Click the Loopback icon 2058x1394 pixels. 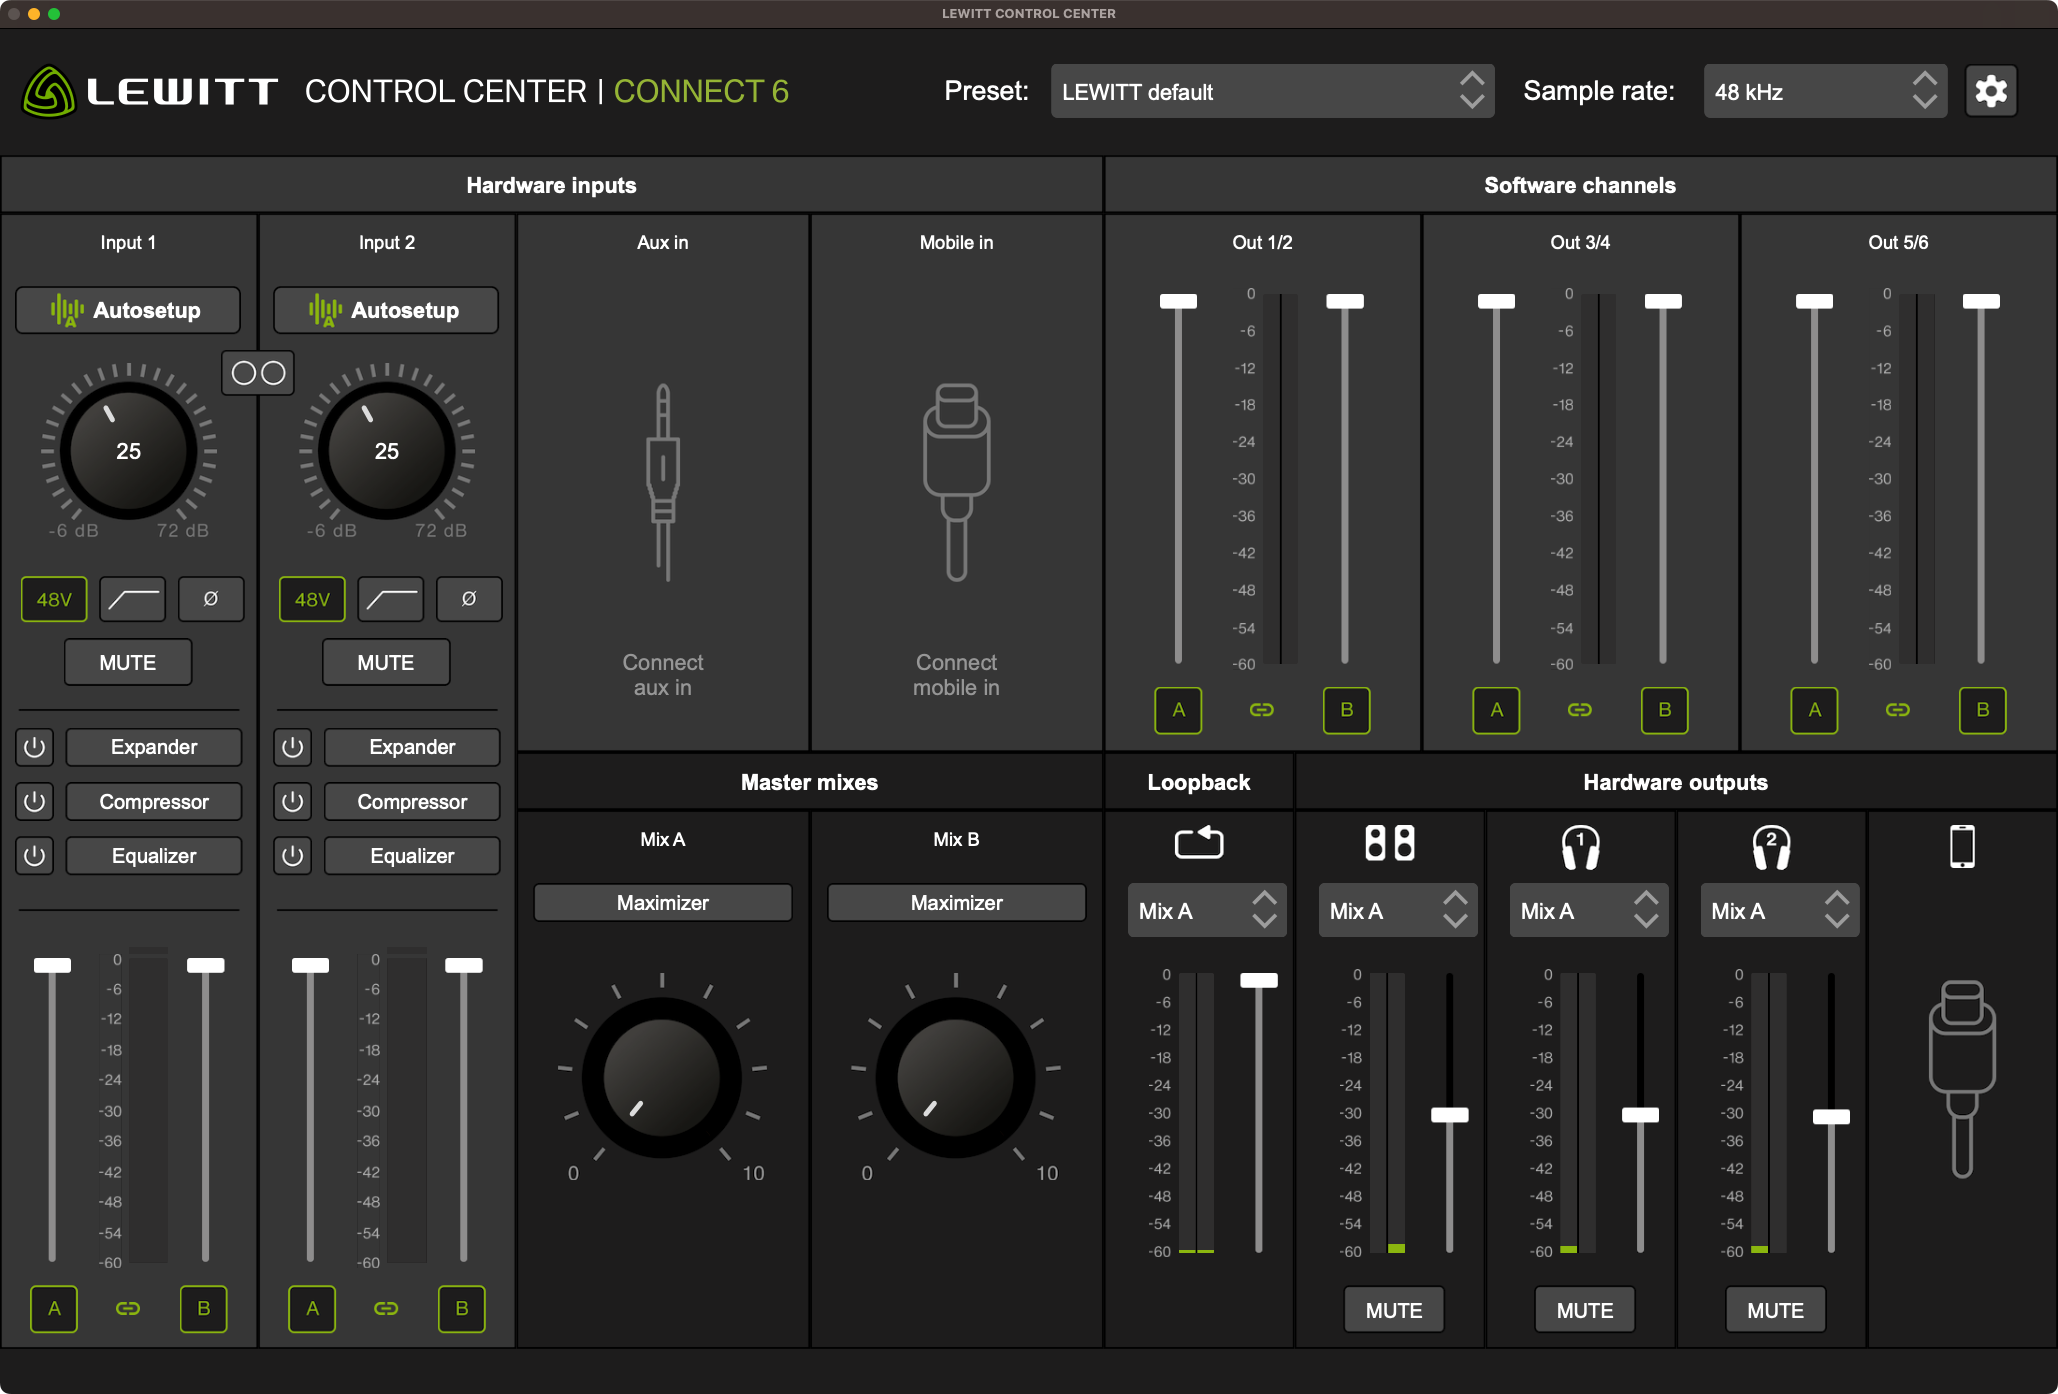coord(1199,842)
